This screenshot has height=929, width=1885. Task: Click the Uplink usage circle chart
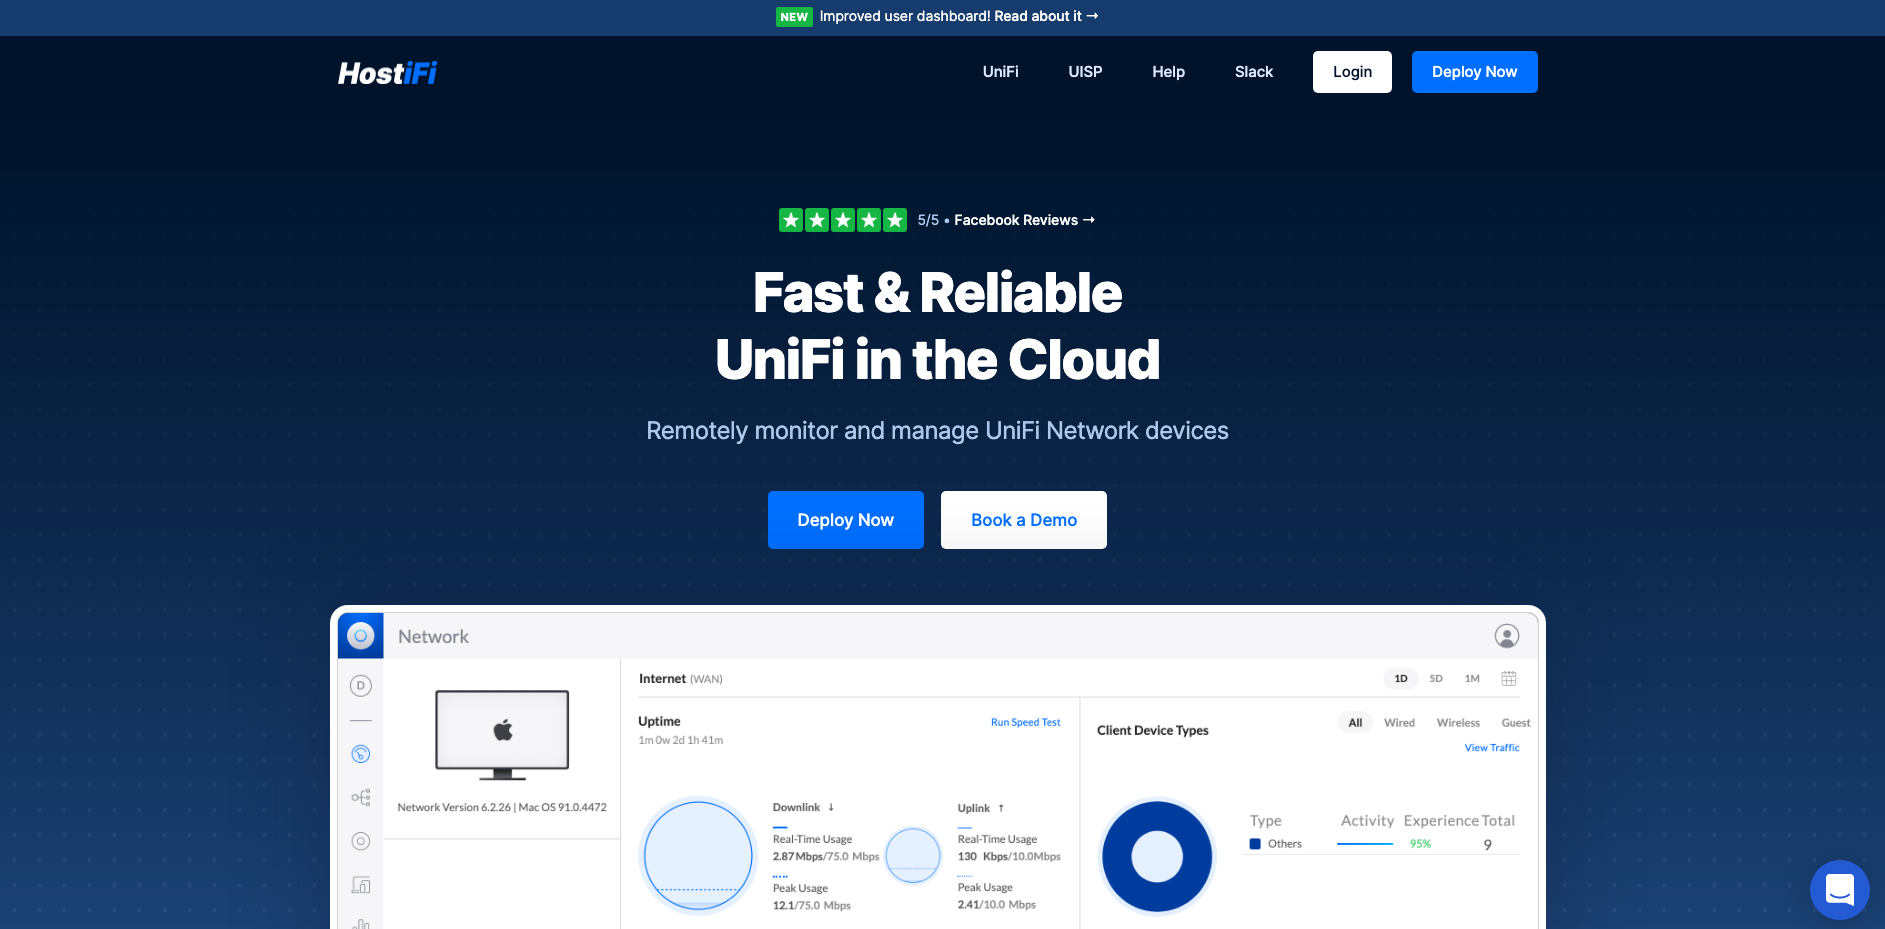913,855
